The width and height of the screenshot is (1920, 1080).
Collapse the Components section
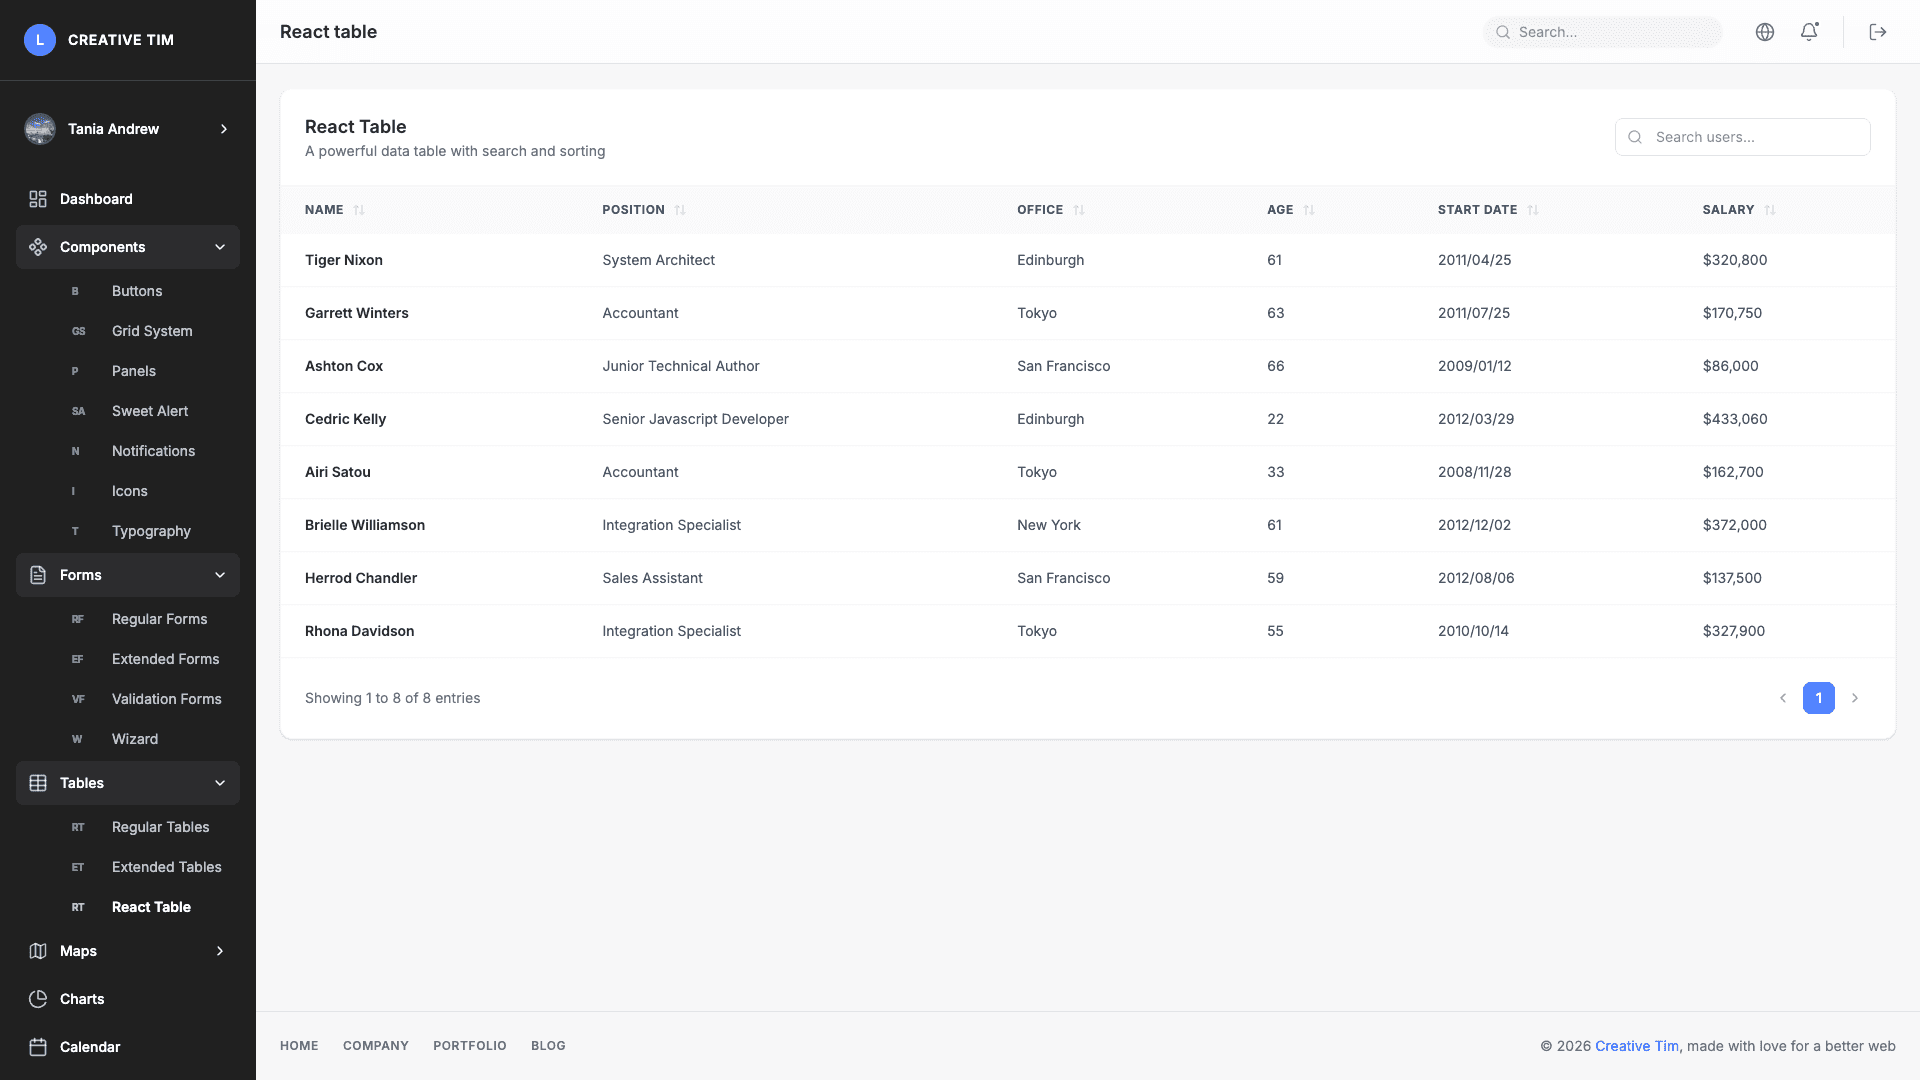[220, 247]
